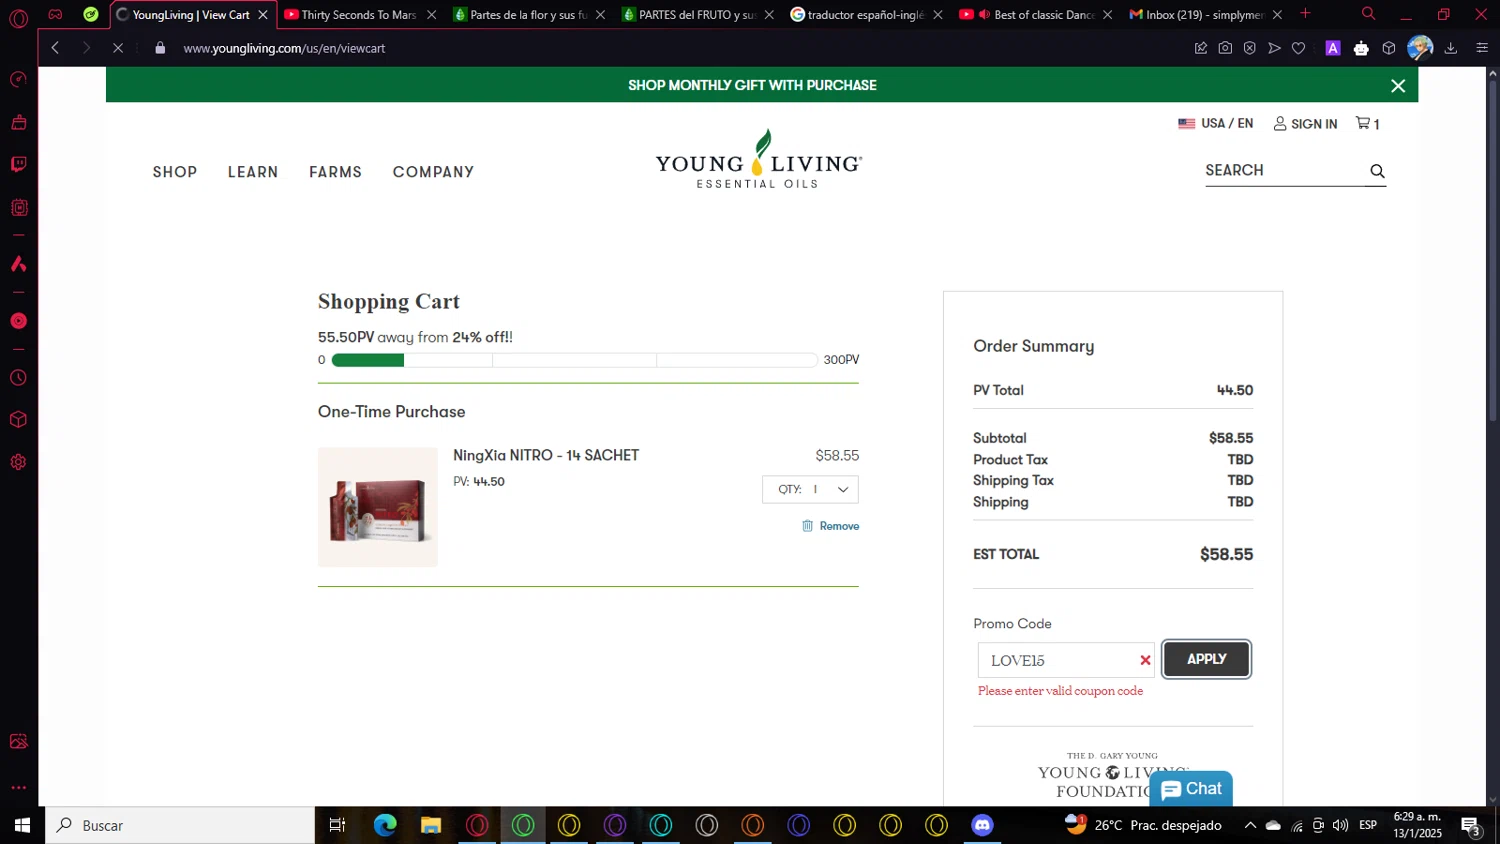Open Twitch in Opera sidebar
Screen dimensions: 1500x844
tap(18, 164)
